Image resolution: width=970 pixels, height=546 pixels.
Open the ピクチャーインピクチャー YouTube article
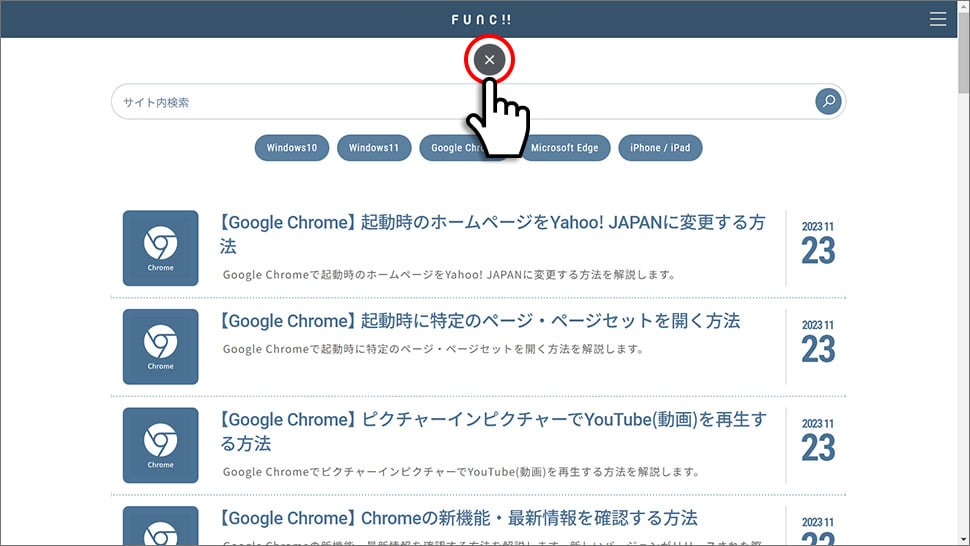pos(493,432)
